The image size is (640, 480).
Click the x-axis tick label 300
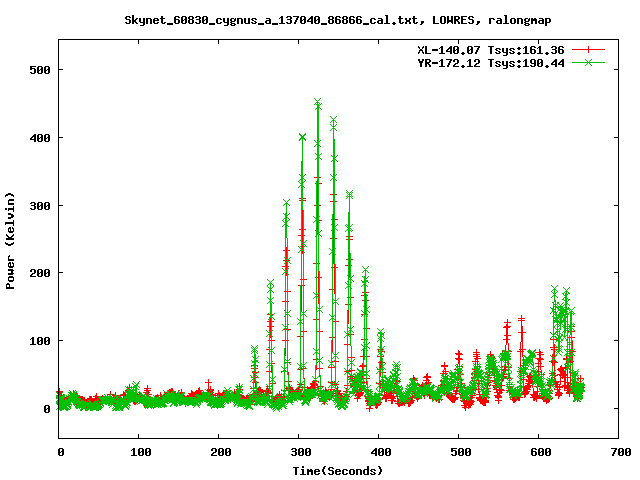click(301, 452)
